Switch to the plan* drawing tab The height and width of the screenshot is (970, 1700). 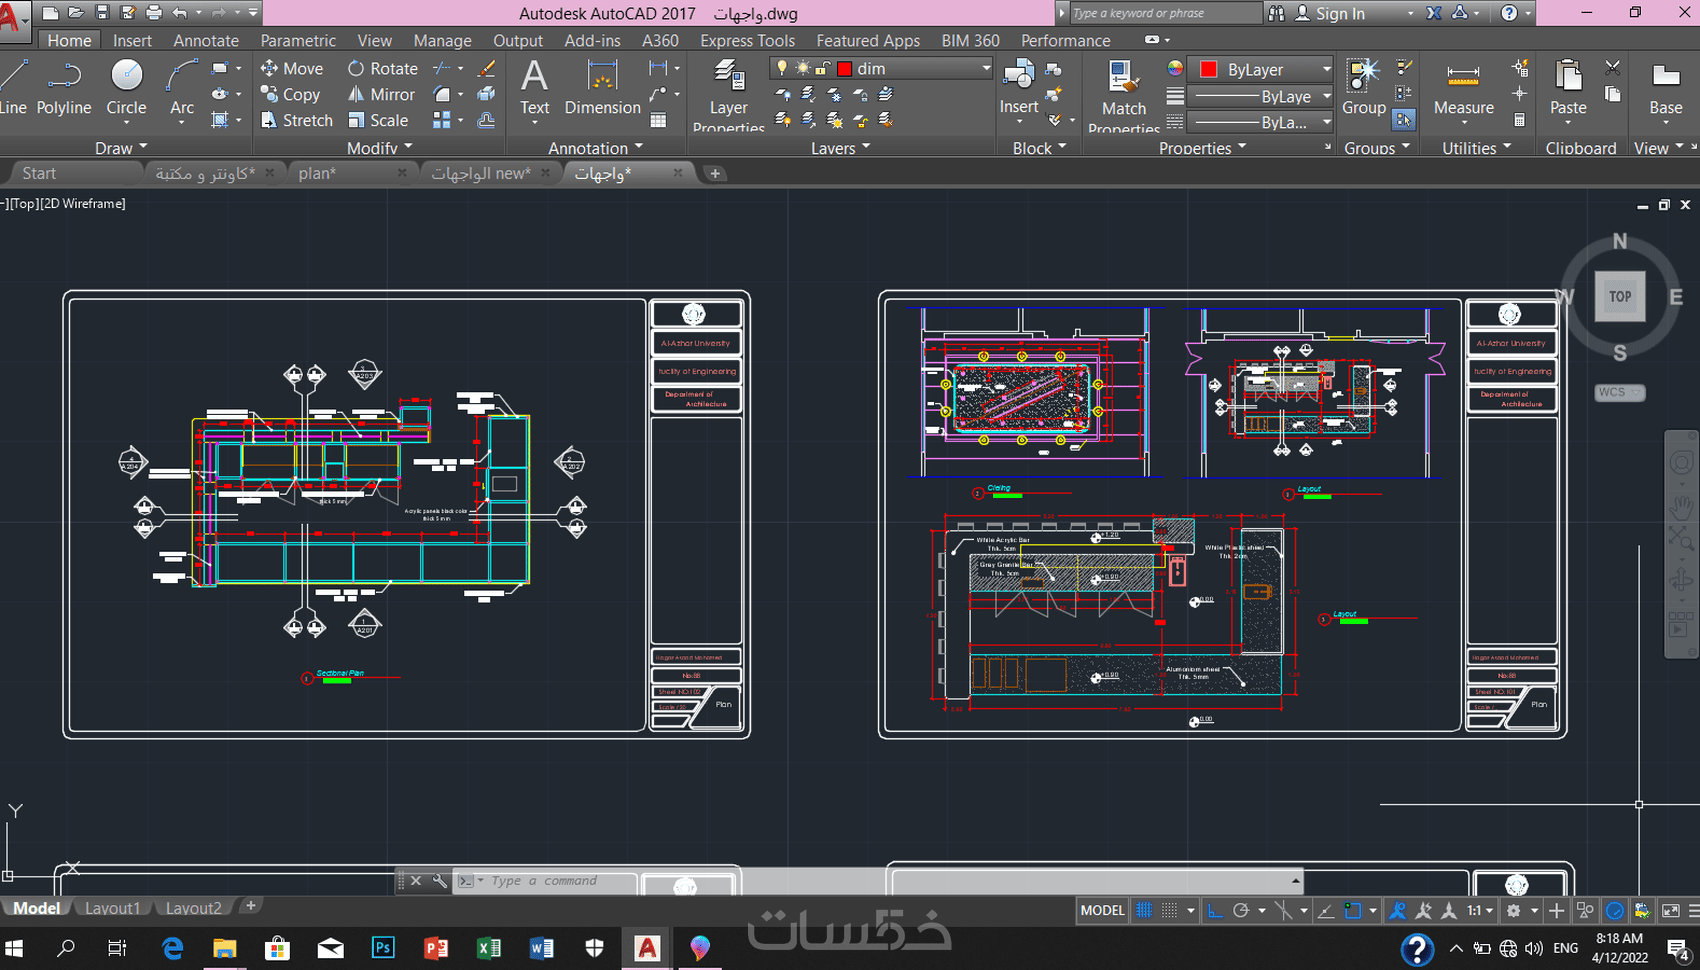(318, 173)
